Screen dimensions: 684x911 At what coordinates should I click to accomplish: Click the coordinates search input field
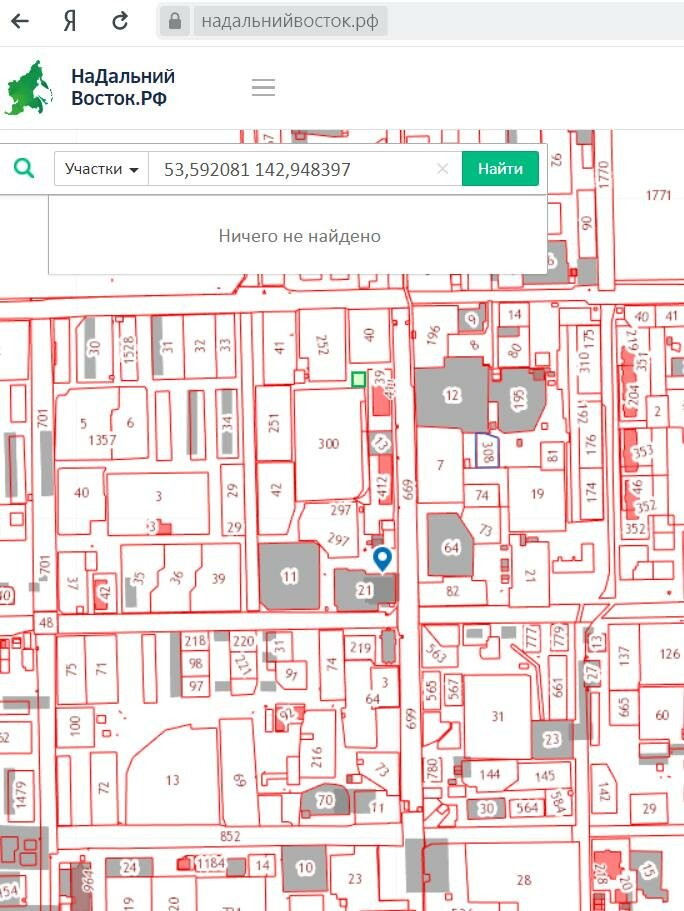coord(290,169)
